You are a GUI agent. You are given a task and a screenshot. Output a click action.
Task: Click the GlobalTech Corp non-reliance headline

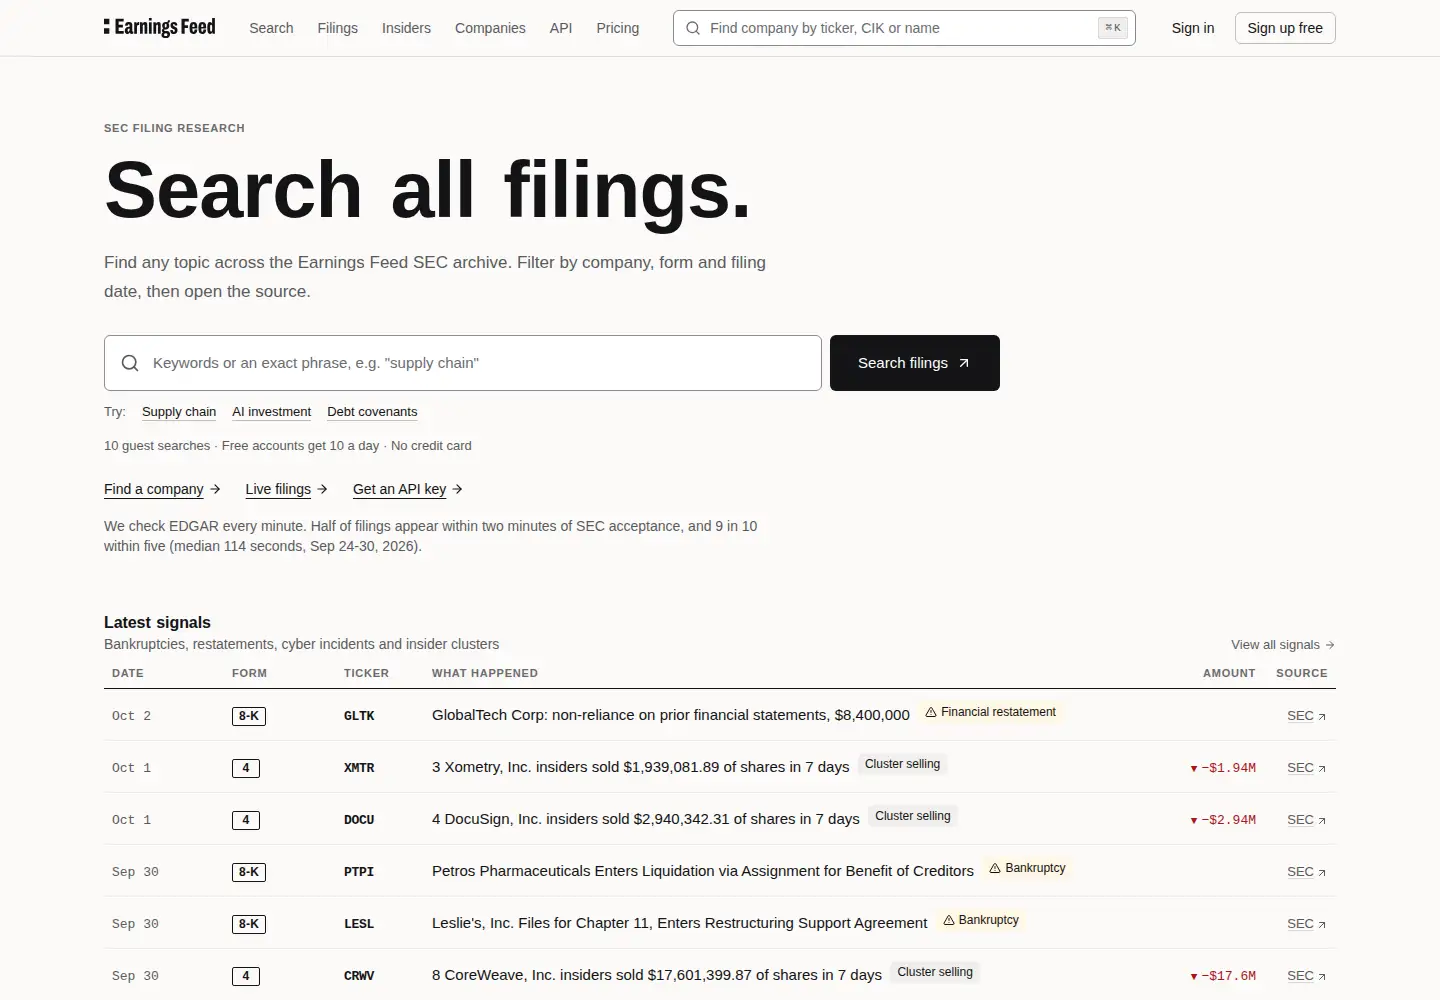coord(671,715)
